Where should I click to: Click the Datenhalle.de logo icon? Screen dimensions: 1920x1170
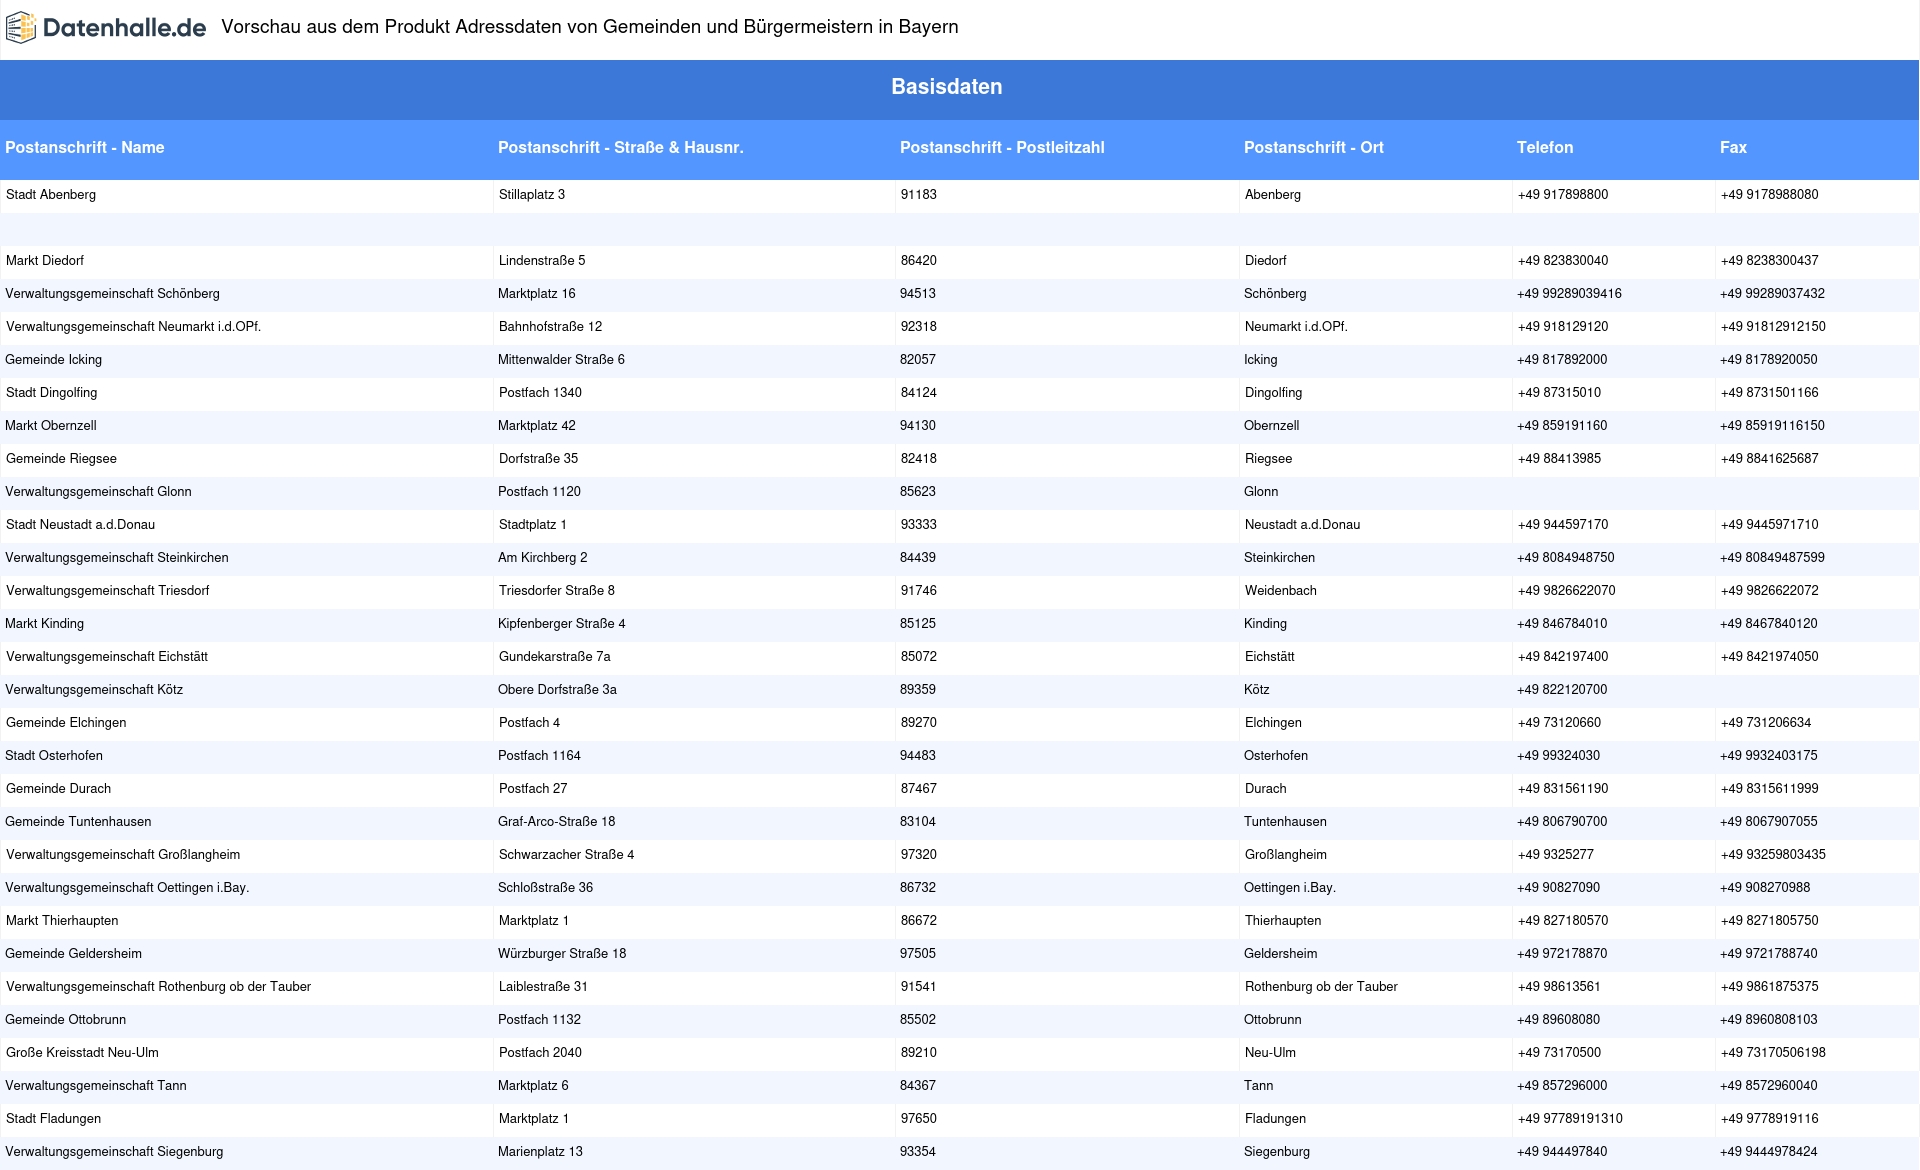21,28
